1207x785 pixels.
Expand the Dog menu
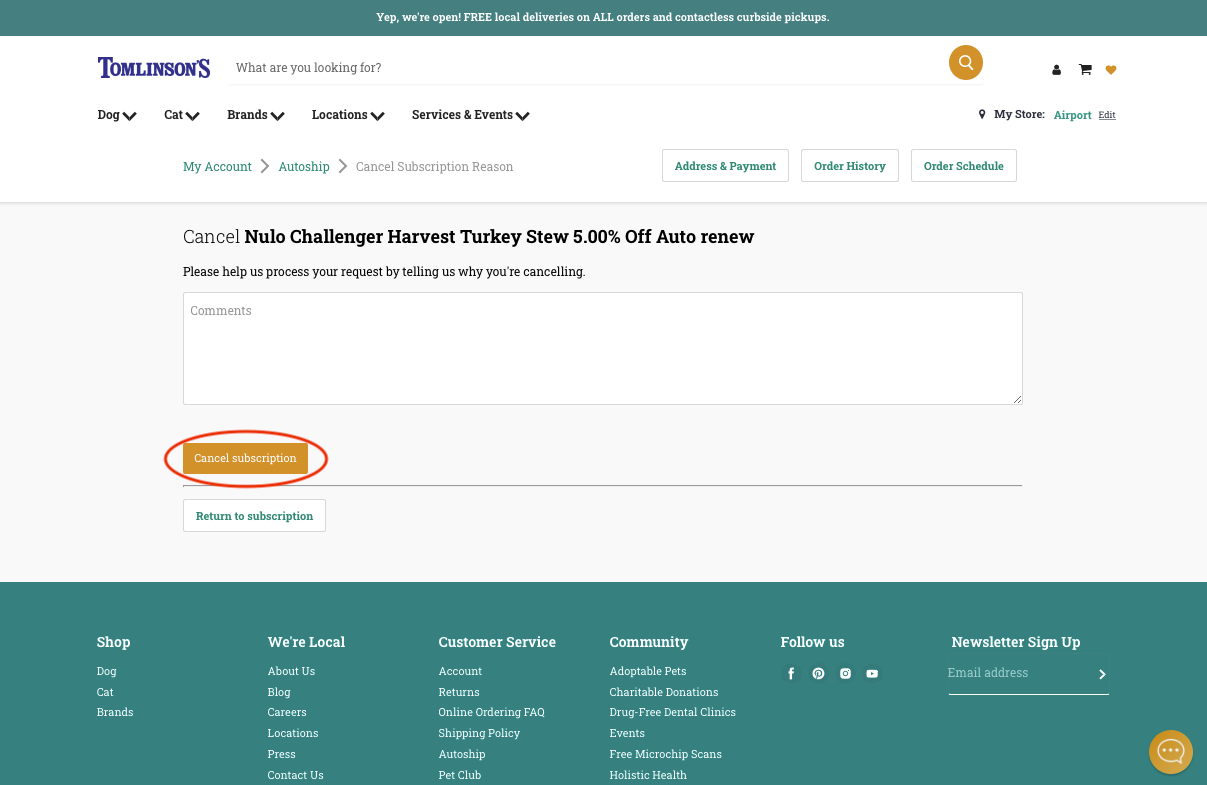pos(117,115)
